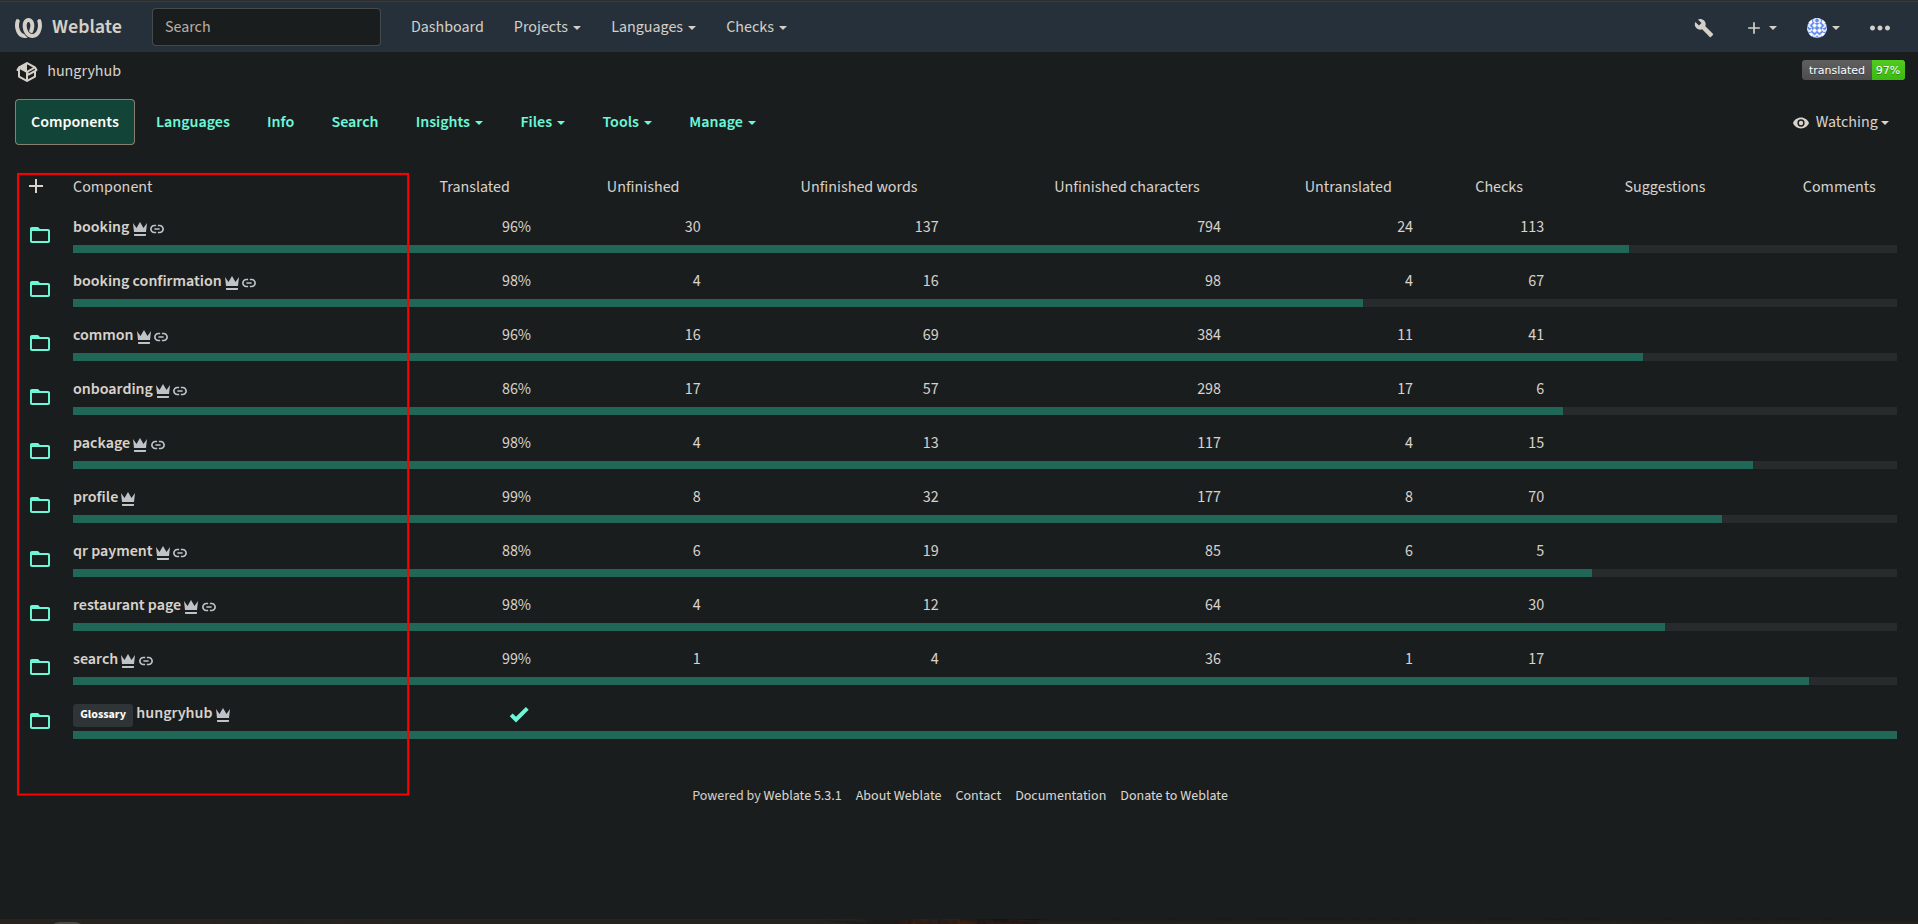Click the wrench management icon
Screen dimensions: 1918x924
(x=1703, y=28)
